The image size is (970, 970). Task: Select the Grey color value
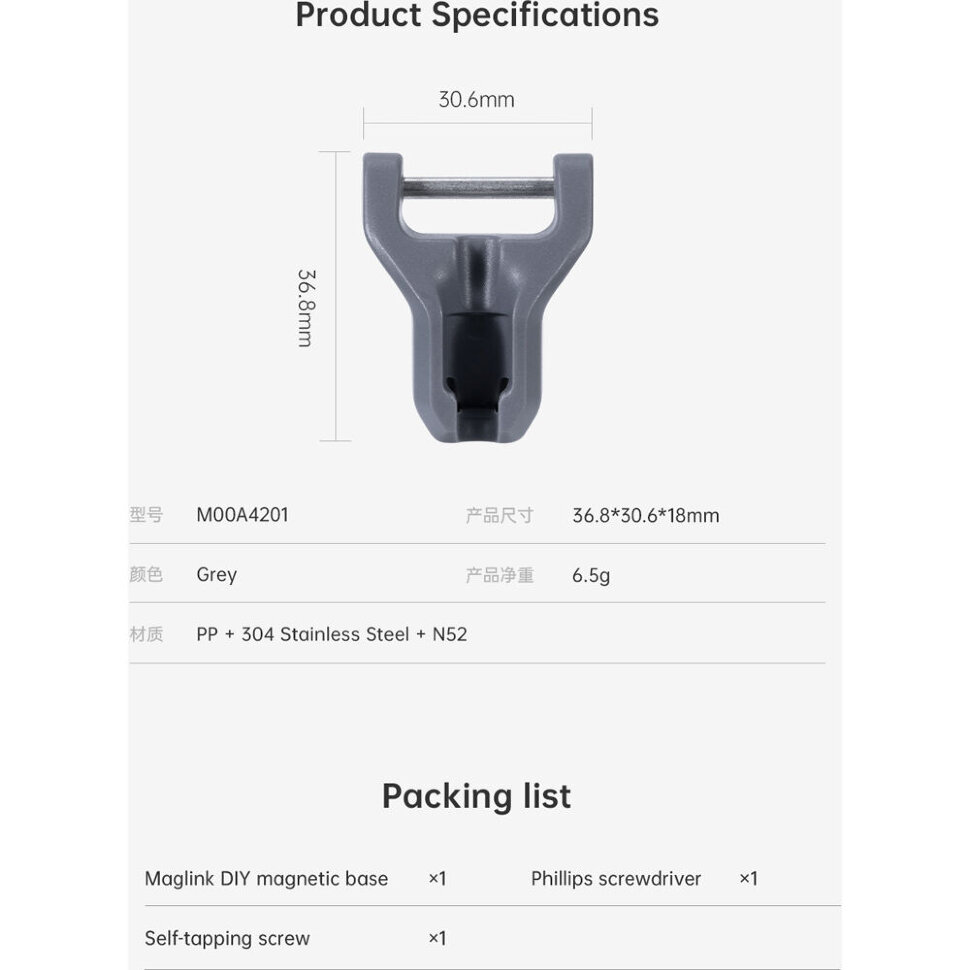[216, 575]
